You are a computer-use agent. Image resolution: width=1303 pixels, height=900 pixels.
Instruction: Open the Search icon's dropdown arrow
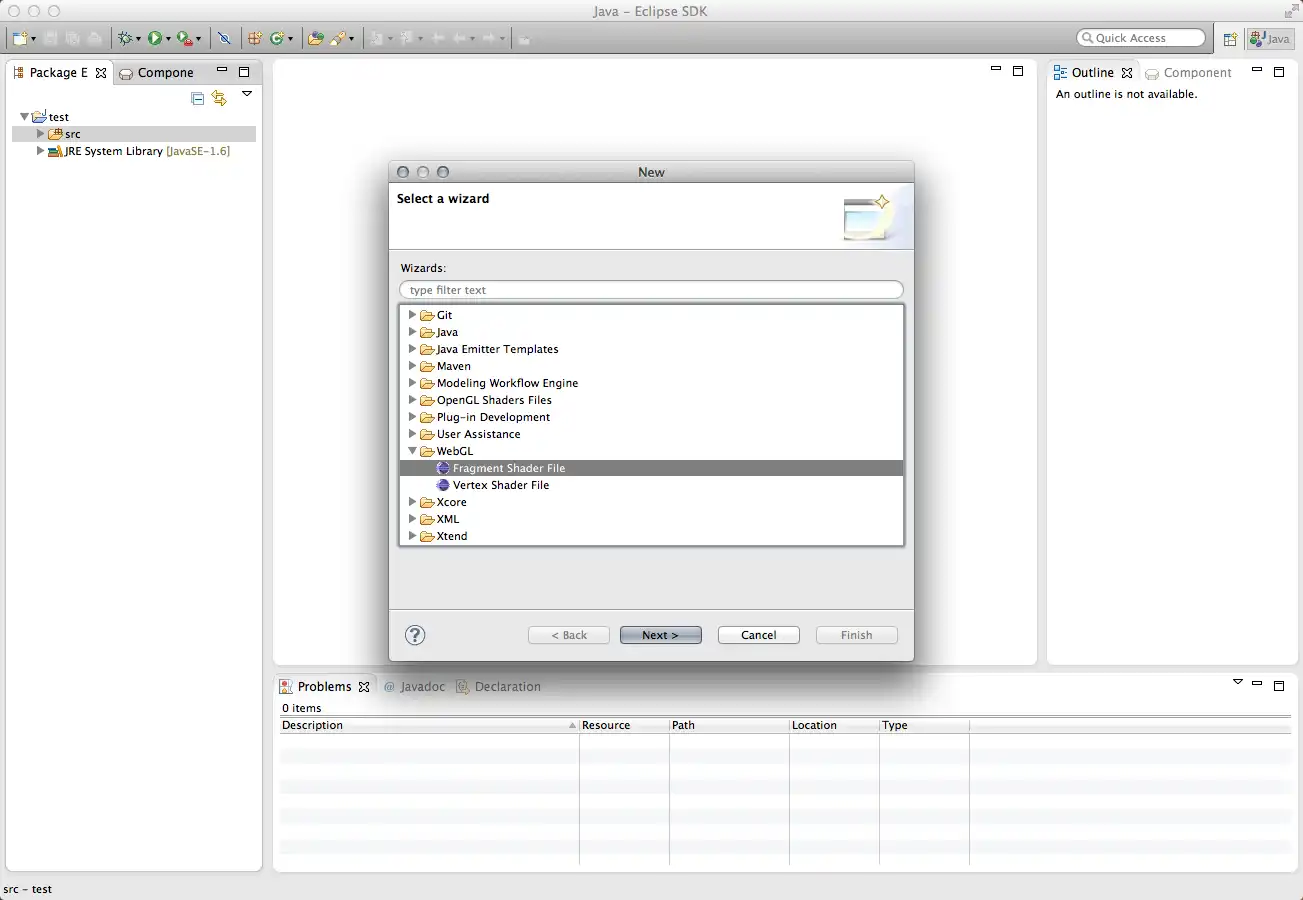[x=352, y=39]
